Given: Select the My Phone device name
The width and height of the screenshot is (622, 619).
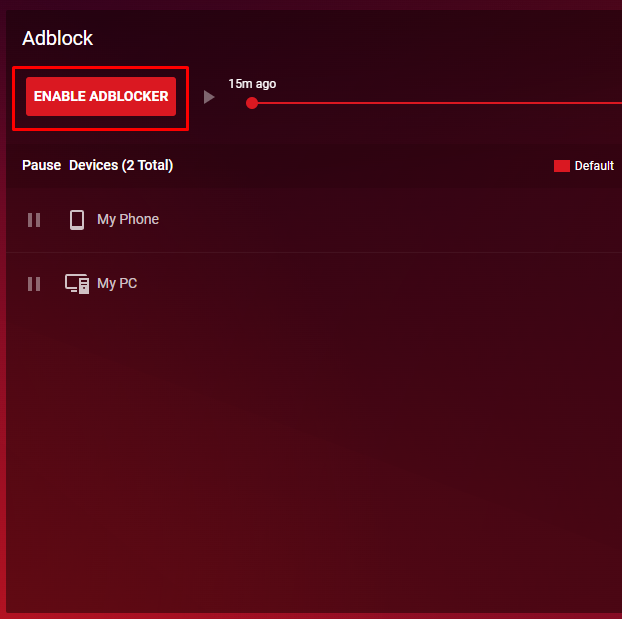Looking at the screenshot, I should tap(128, 219).
